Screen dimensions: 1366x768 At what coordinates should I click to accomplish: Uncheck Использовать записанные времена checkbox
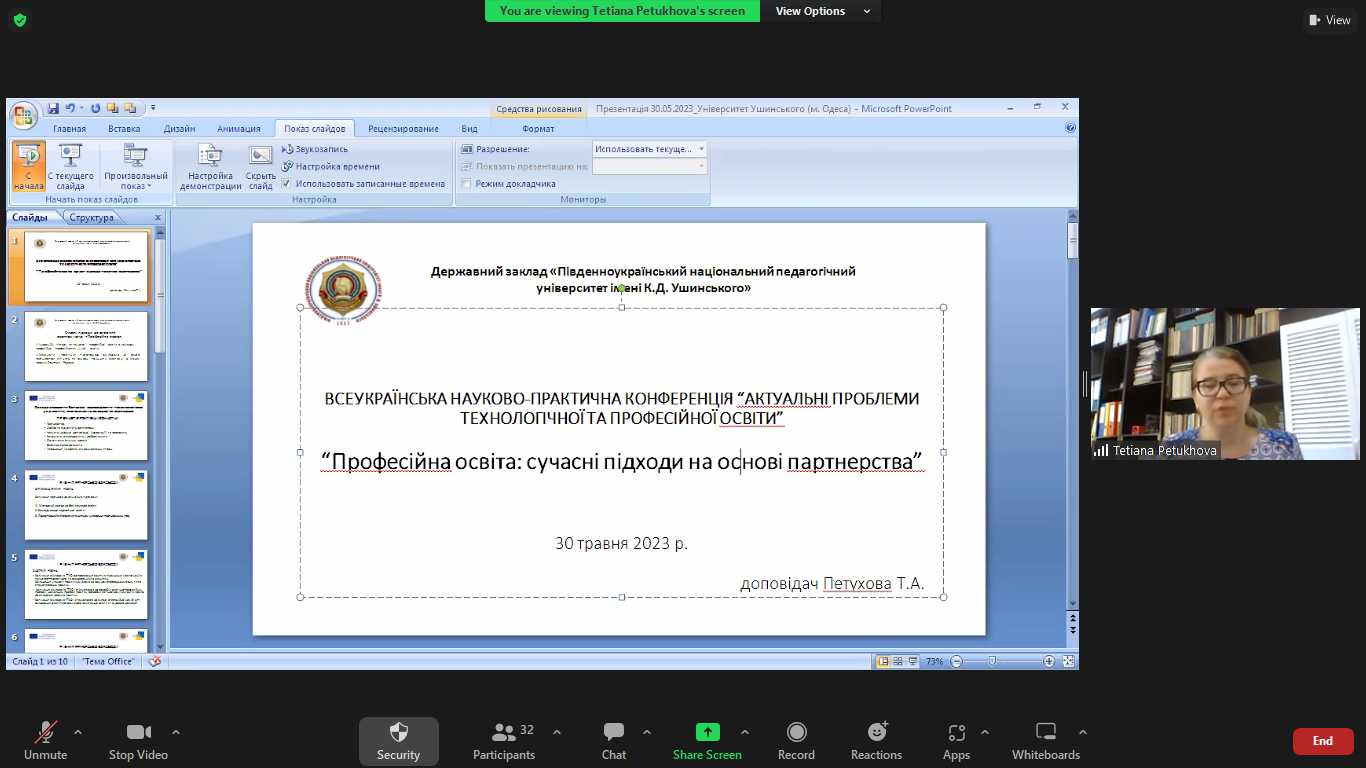[286, 184]
